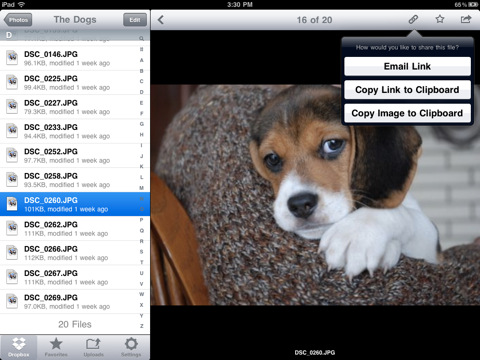Go back to Photos folder
480x360 pixels.
coord(18,20)
